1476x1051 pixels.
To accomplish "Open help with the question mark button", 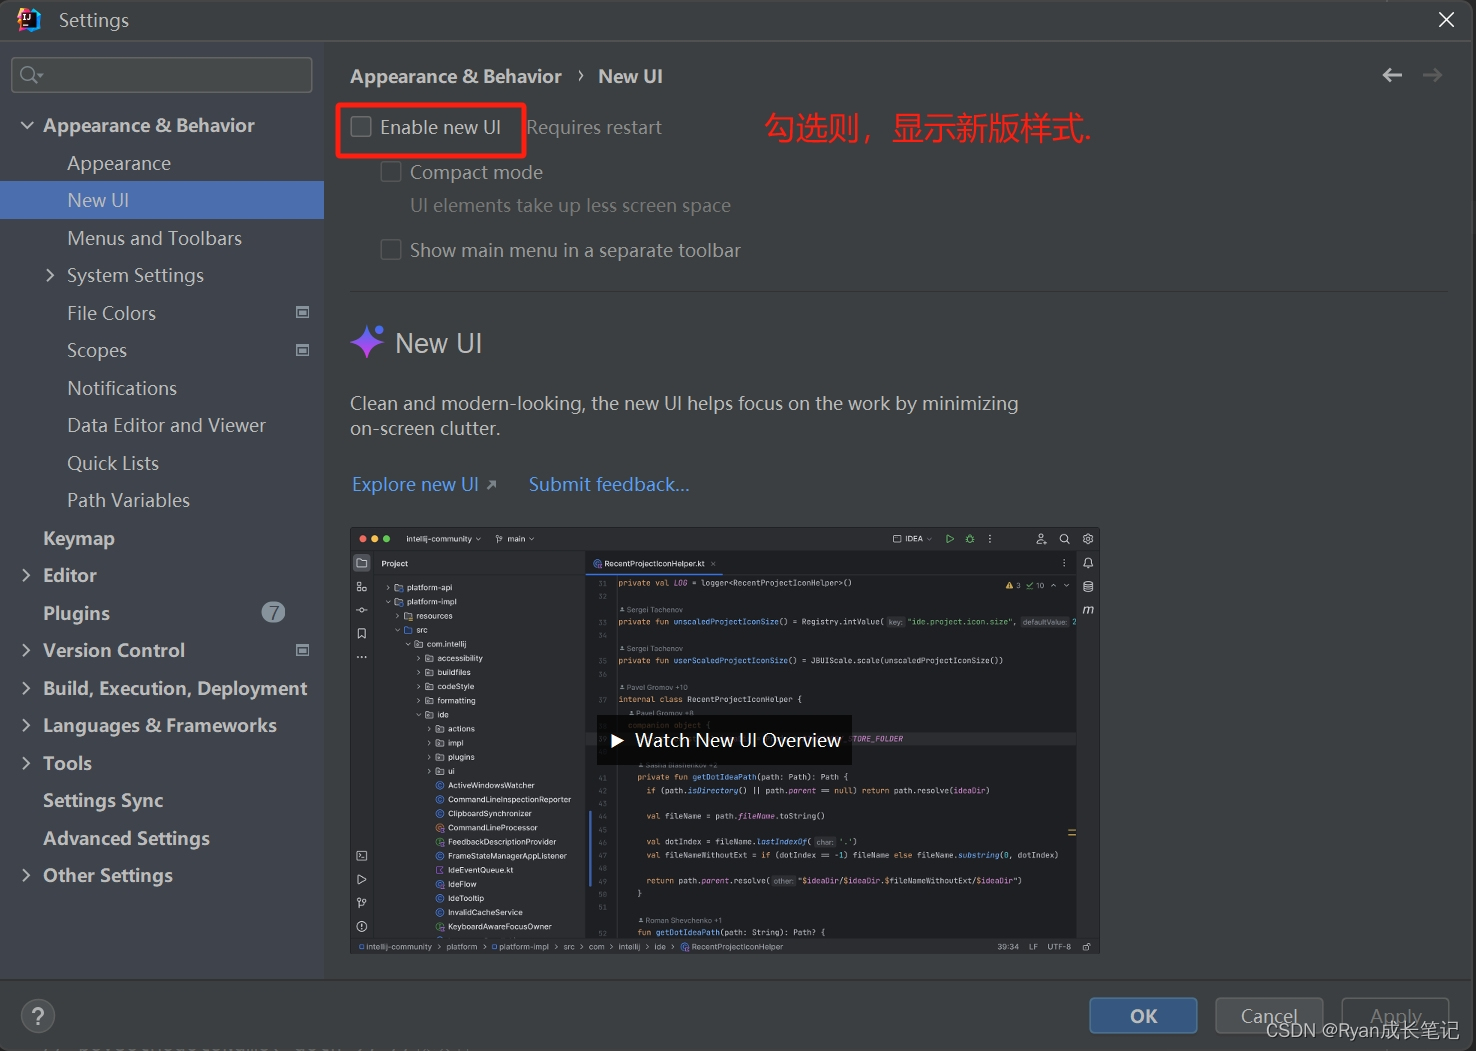I will [38, 1016].
